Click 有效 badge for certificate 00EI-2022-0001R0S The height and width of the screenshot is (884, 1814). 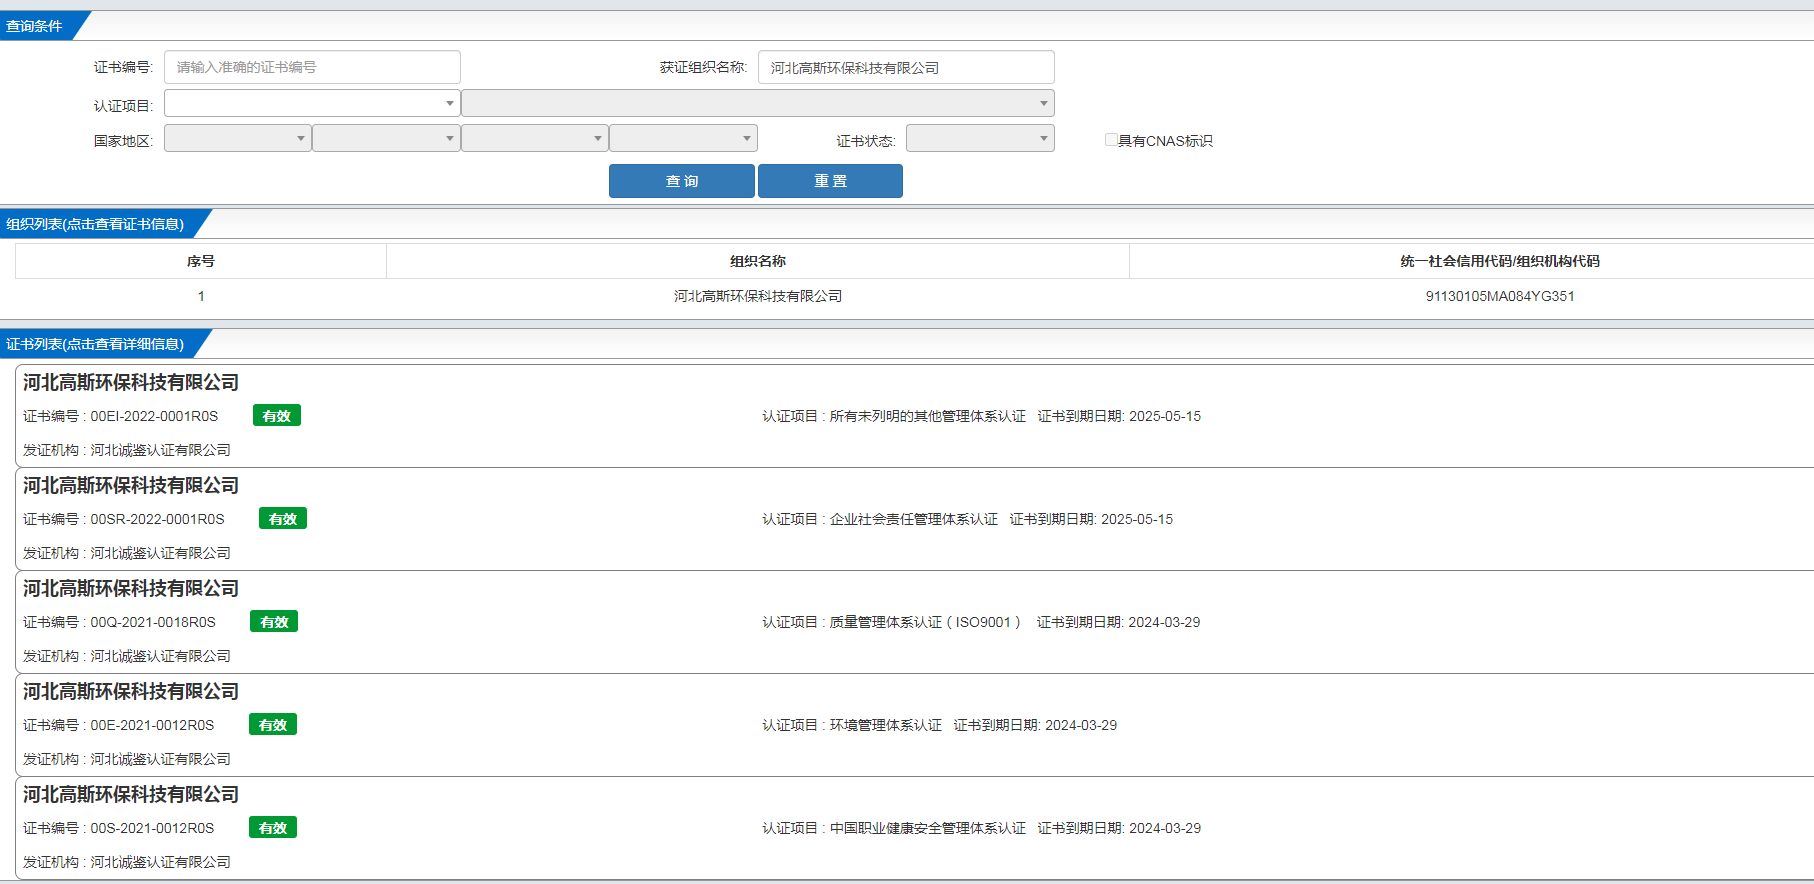pos(277,416)
